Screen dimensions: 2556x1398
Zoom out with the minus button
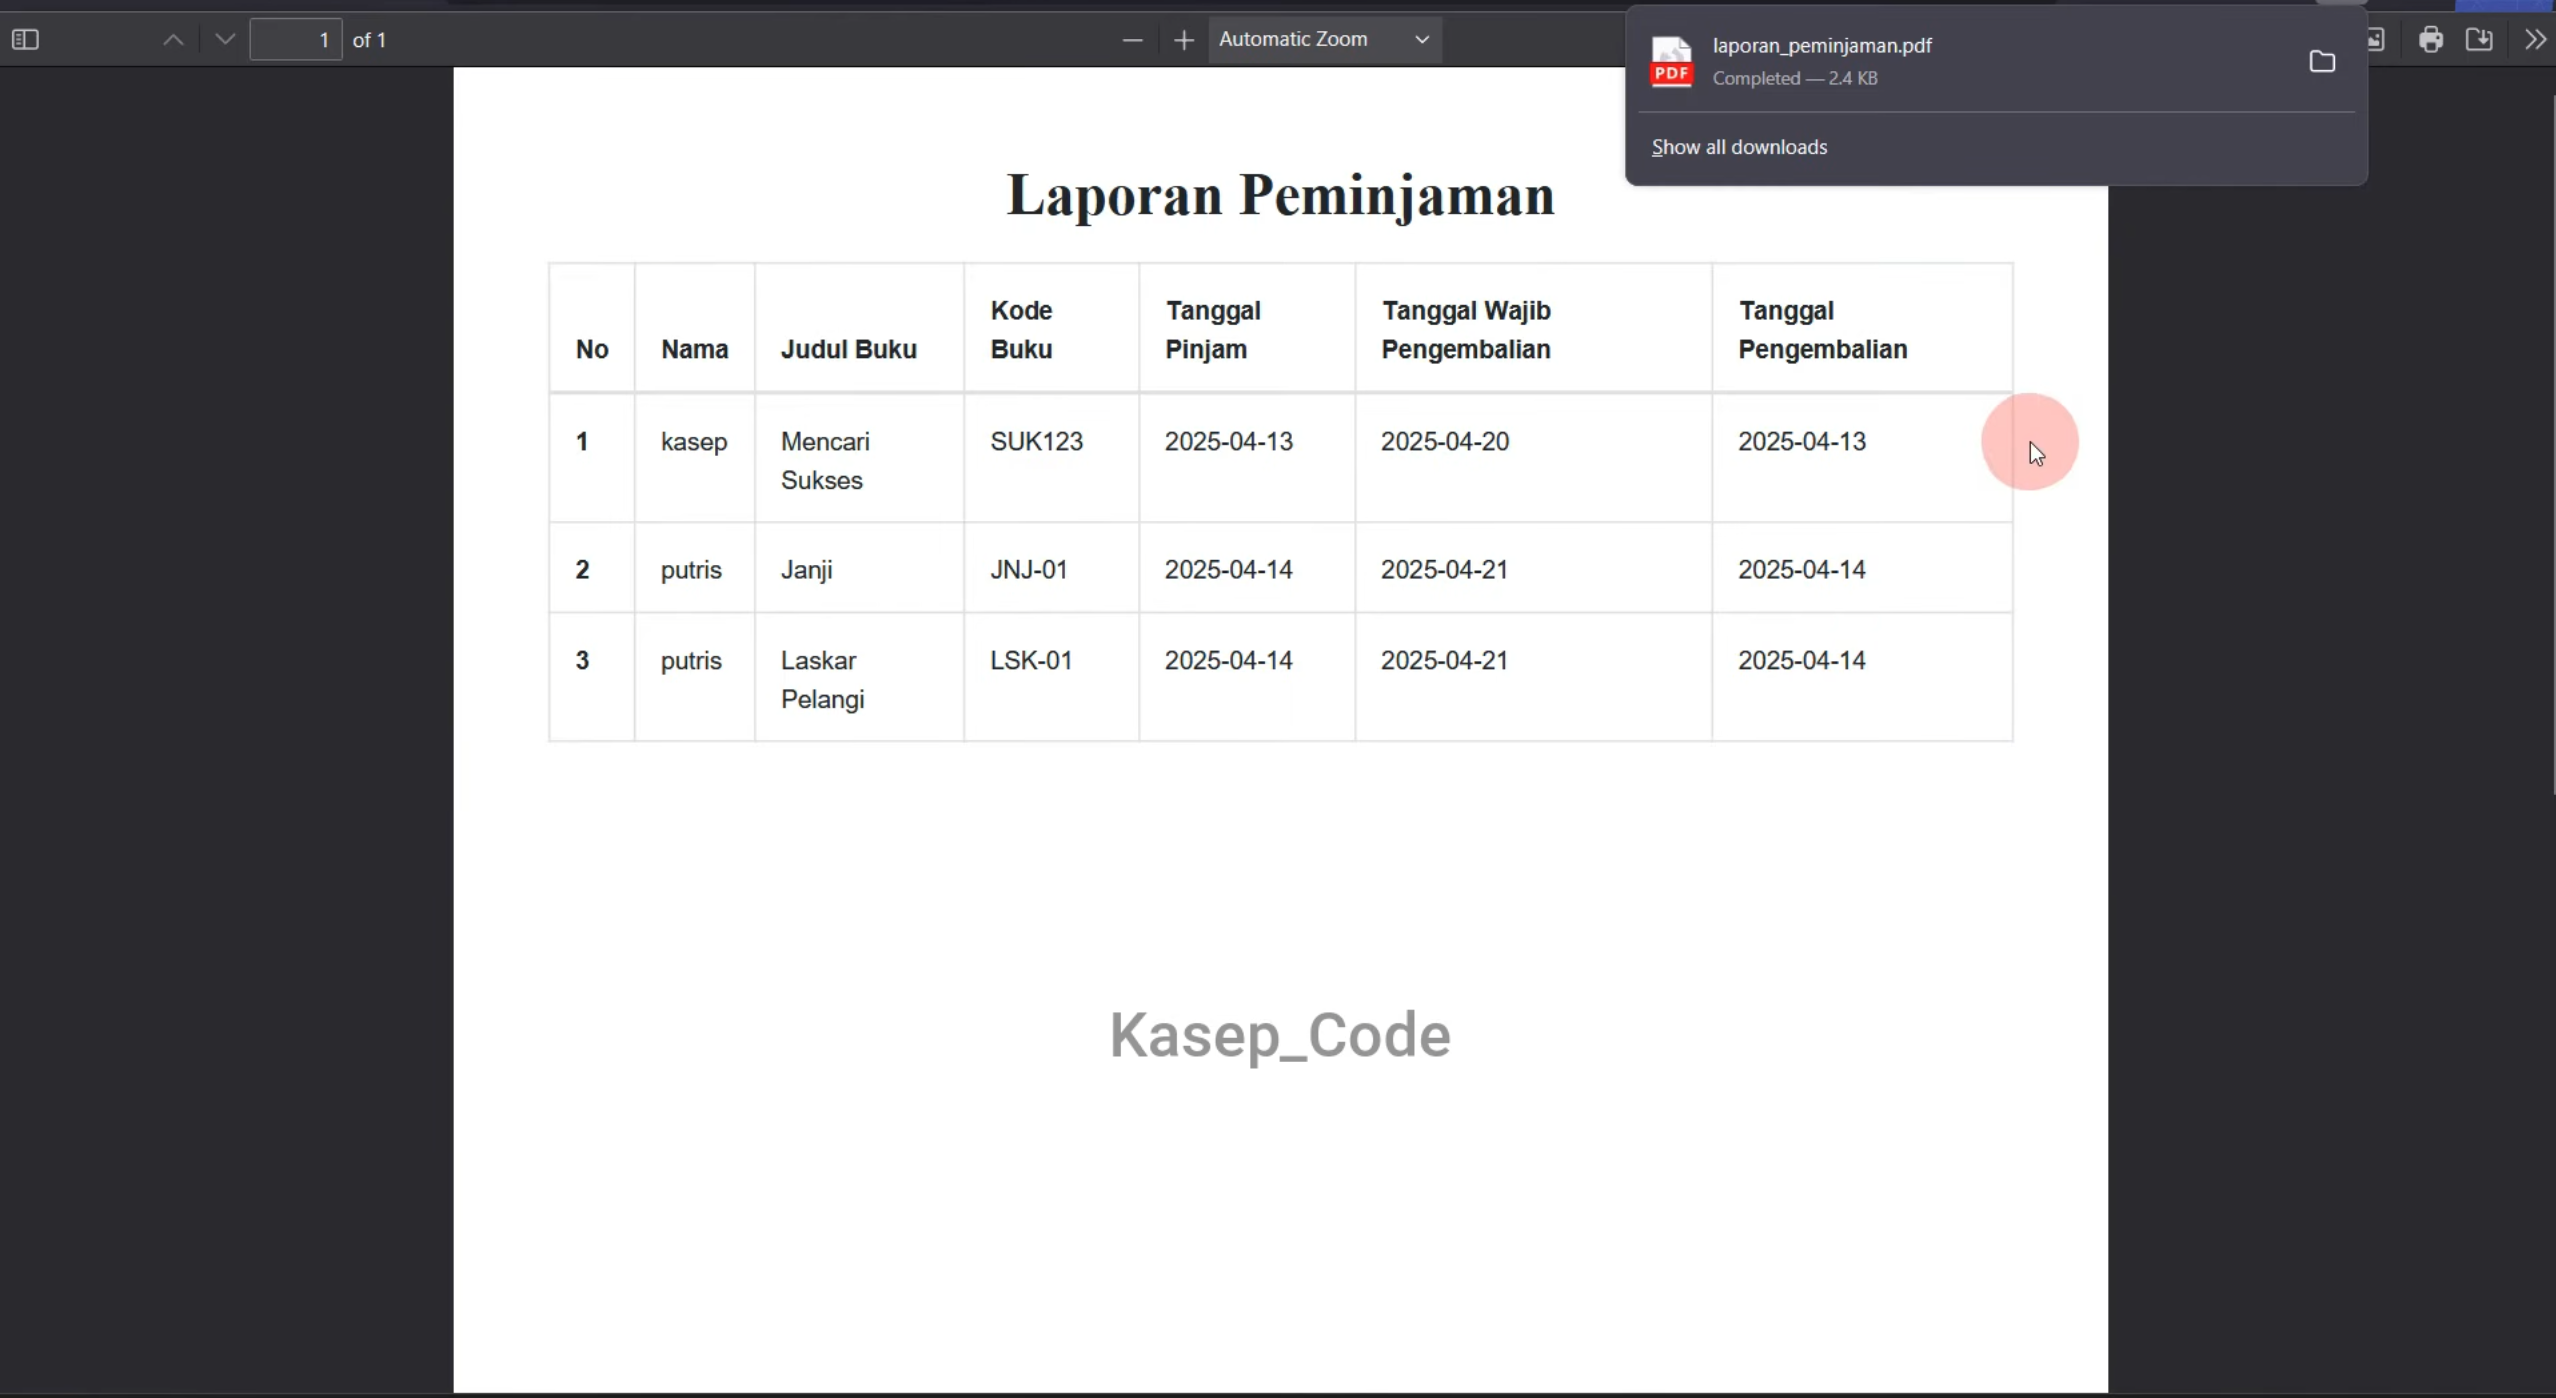click(1132, 40)
